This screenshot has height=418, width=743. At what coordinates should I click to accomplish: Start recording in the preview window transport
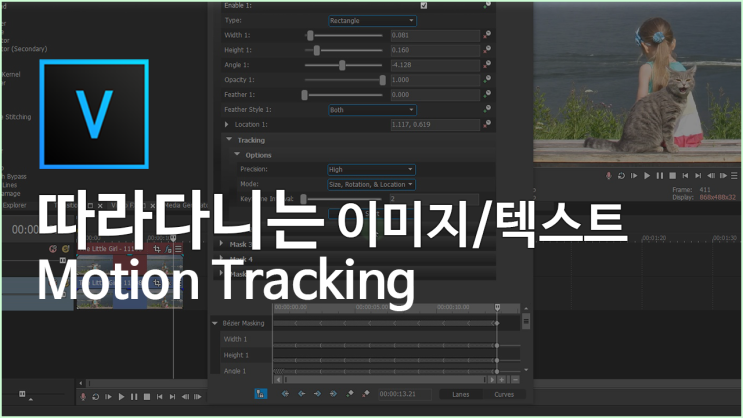608,176
